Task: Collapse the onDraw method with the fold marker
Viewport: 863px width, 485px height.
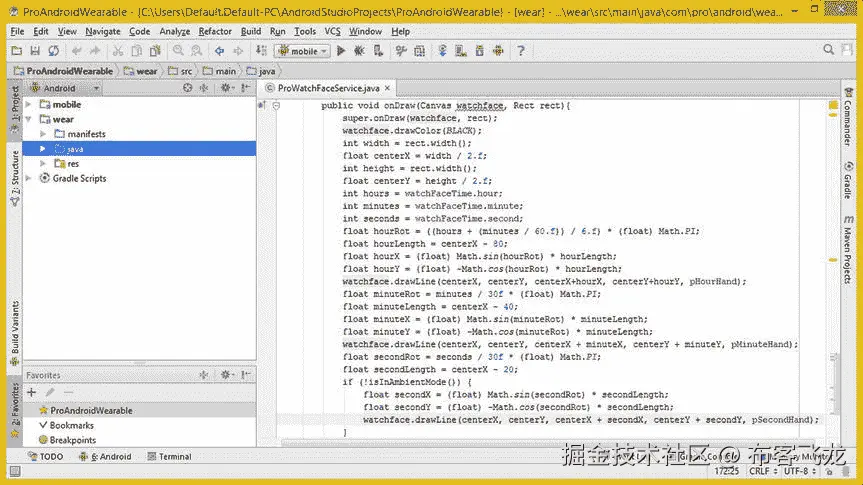Action: point(276,105)
